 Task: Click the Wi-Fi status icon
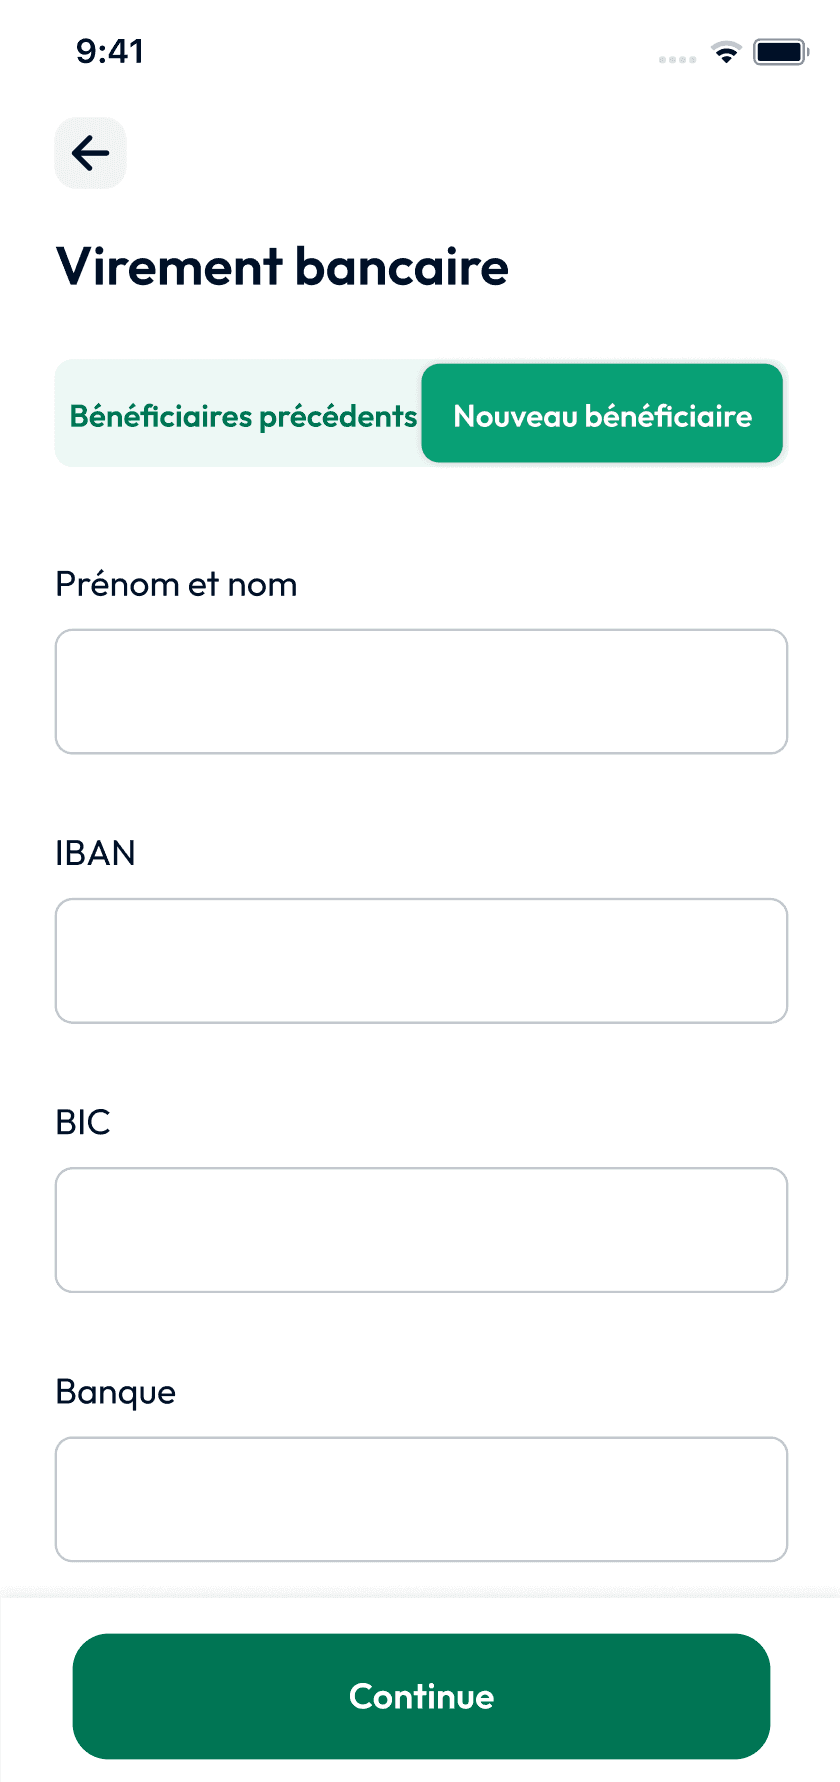pos(726,52)
